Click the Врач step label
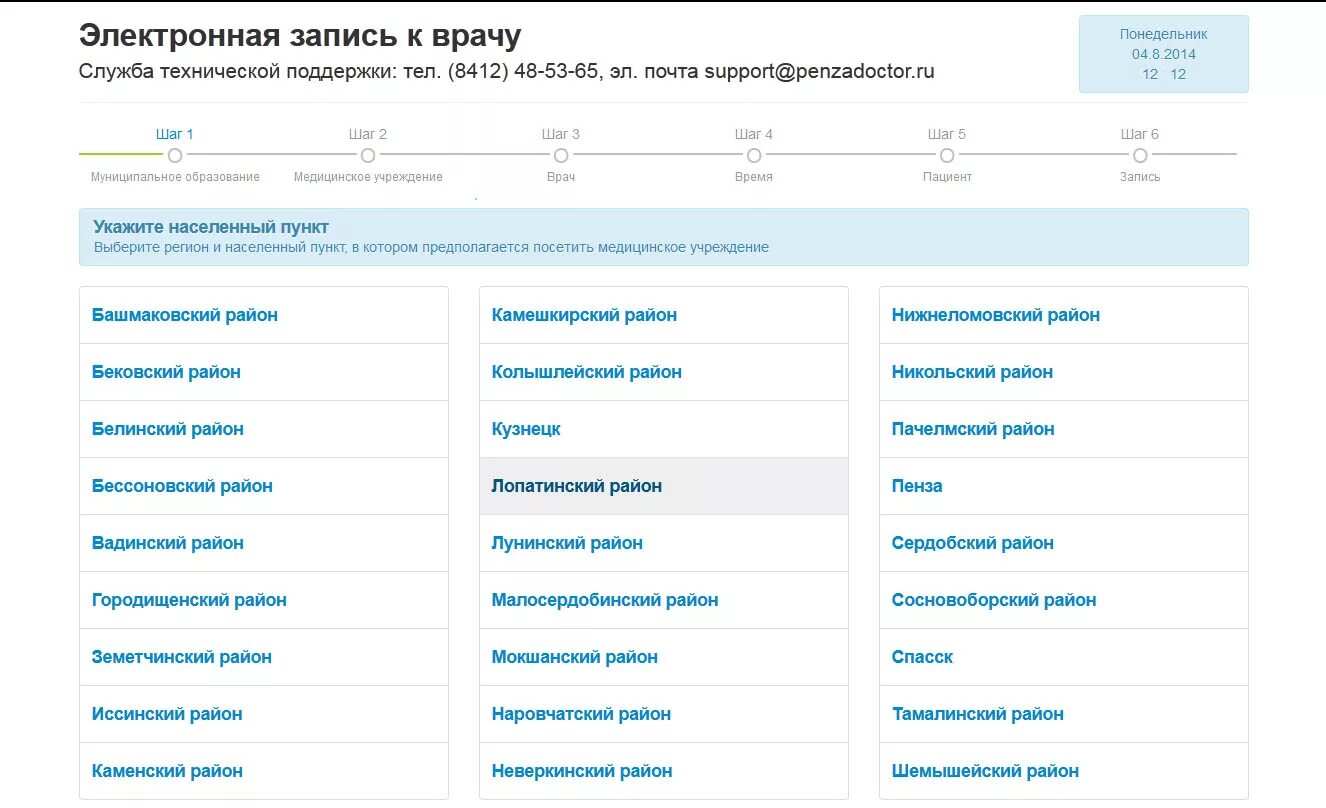Screen dimensions: 1326x808 coord(561,177)
